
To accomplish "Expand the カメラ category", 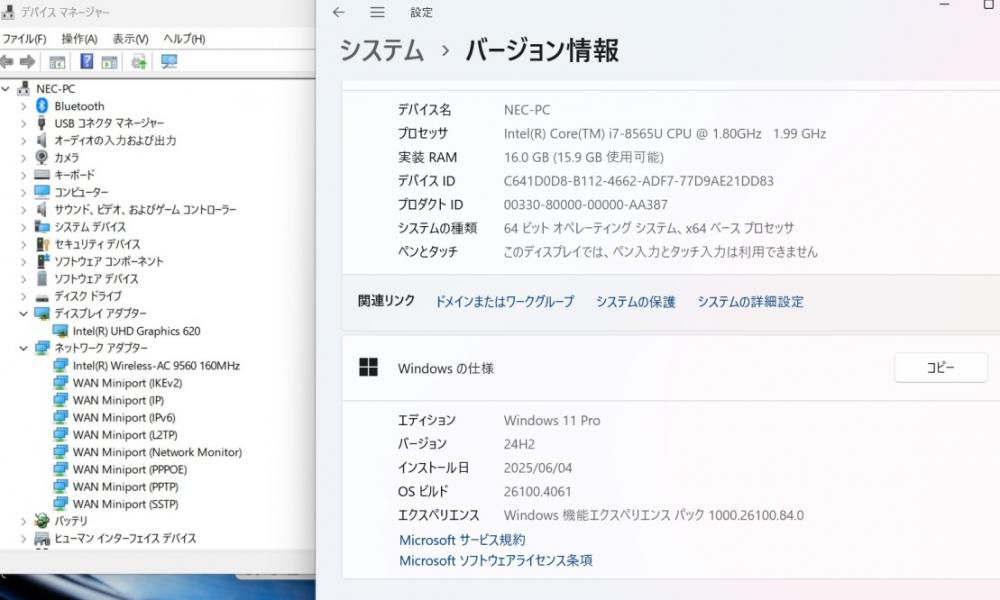I will [x=24, y=158].
